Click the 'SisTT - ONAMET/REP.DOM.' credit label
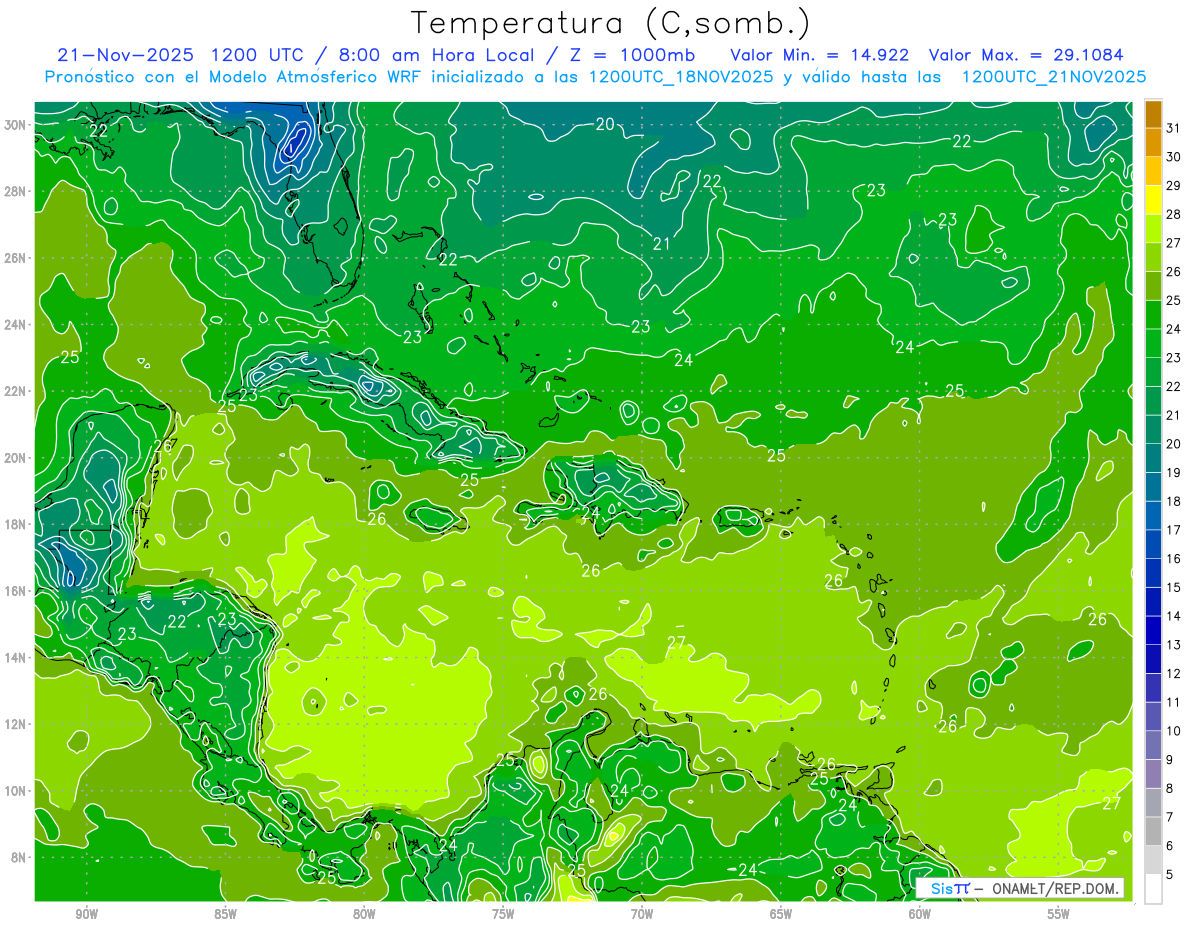 [1020, 888]
